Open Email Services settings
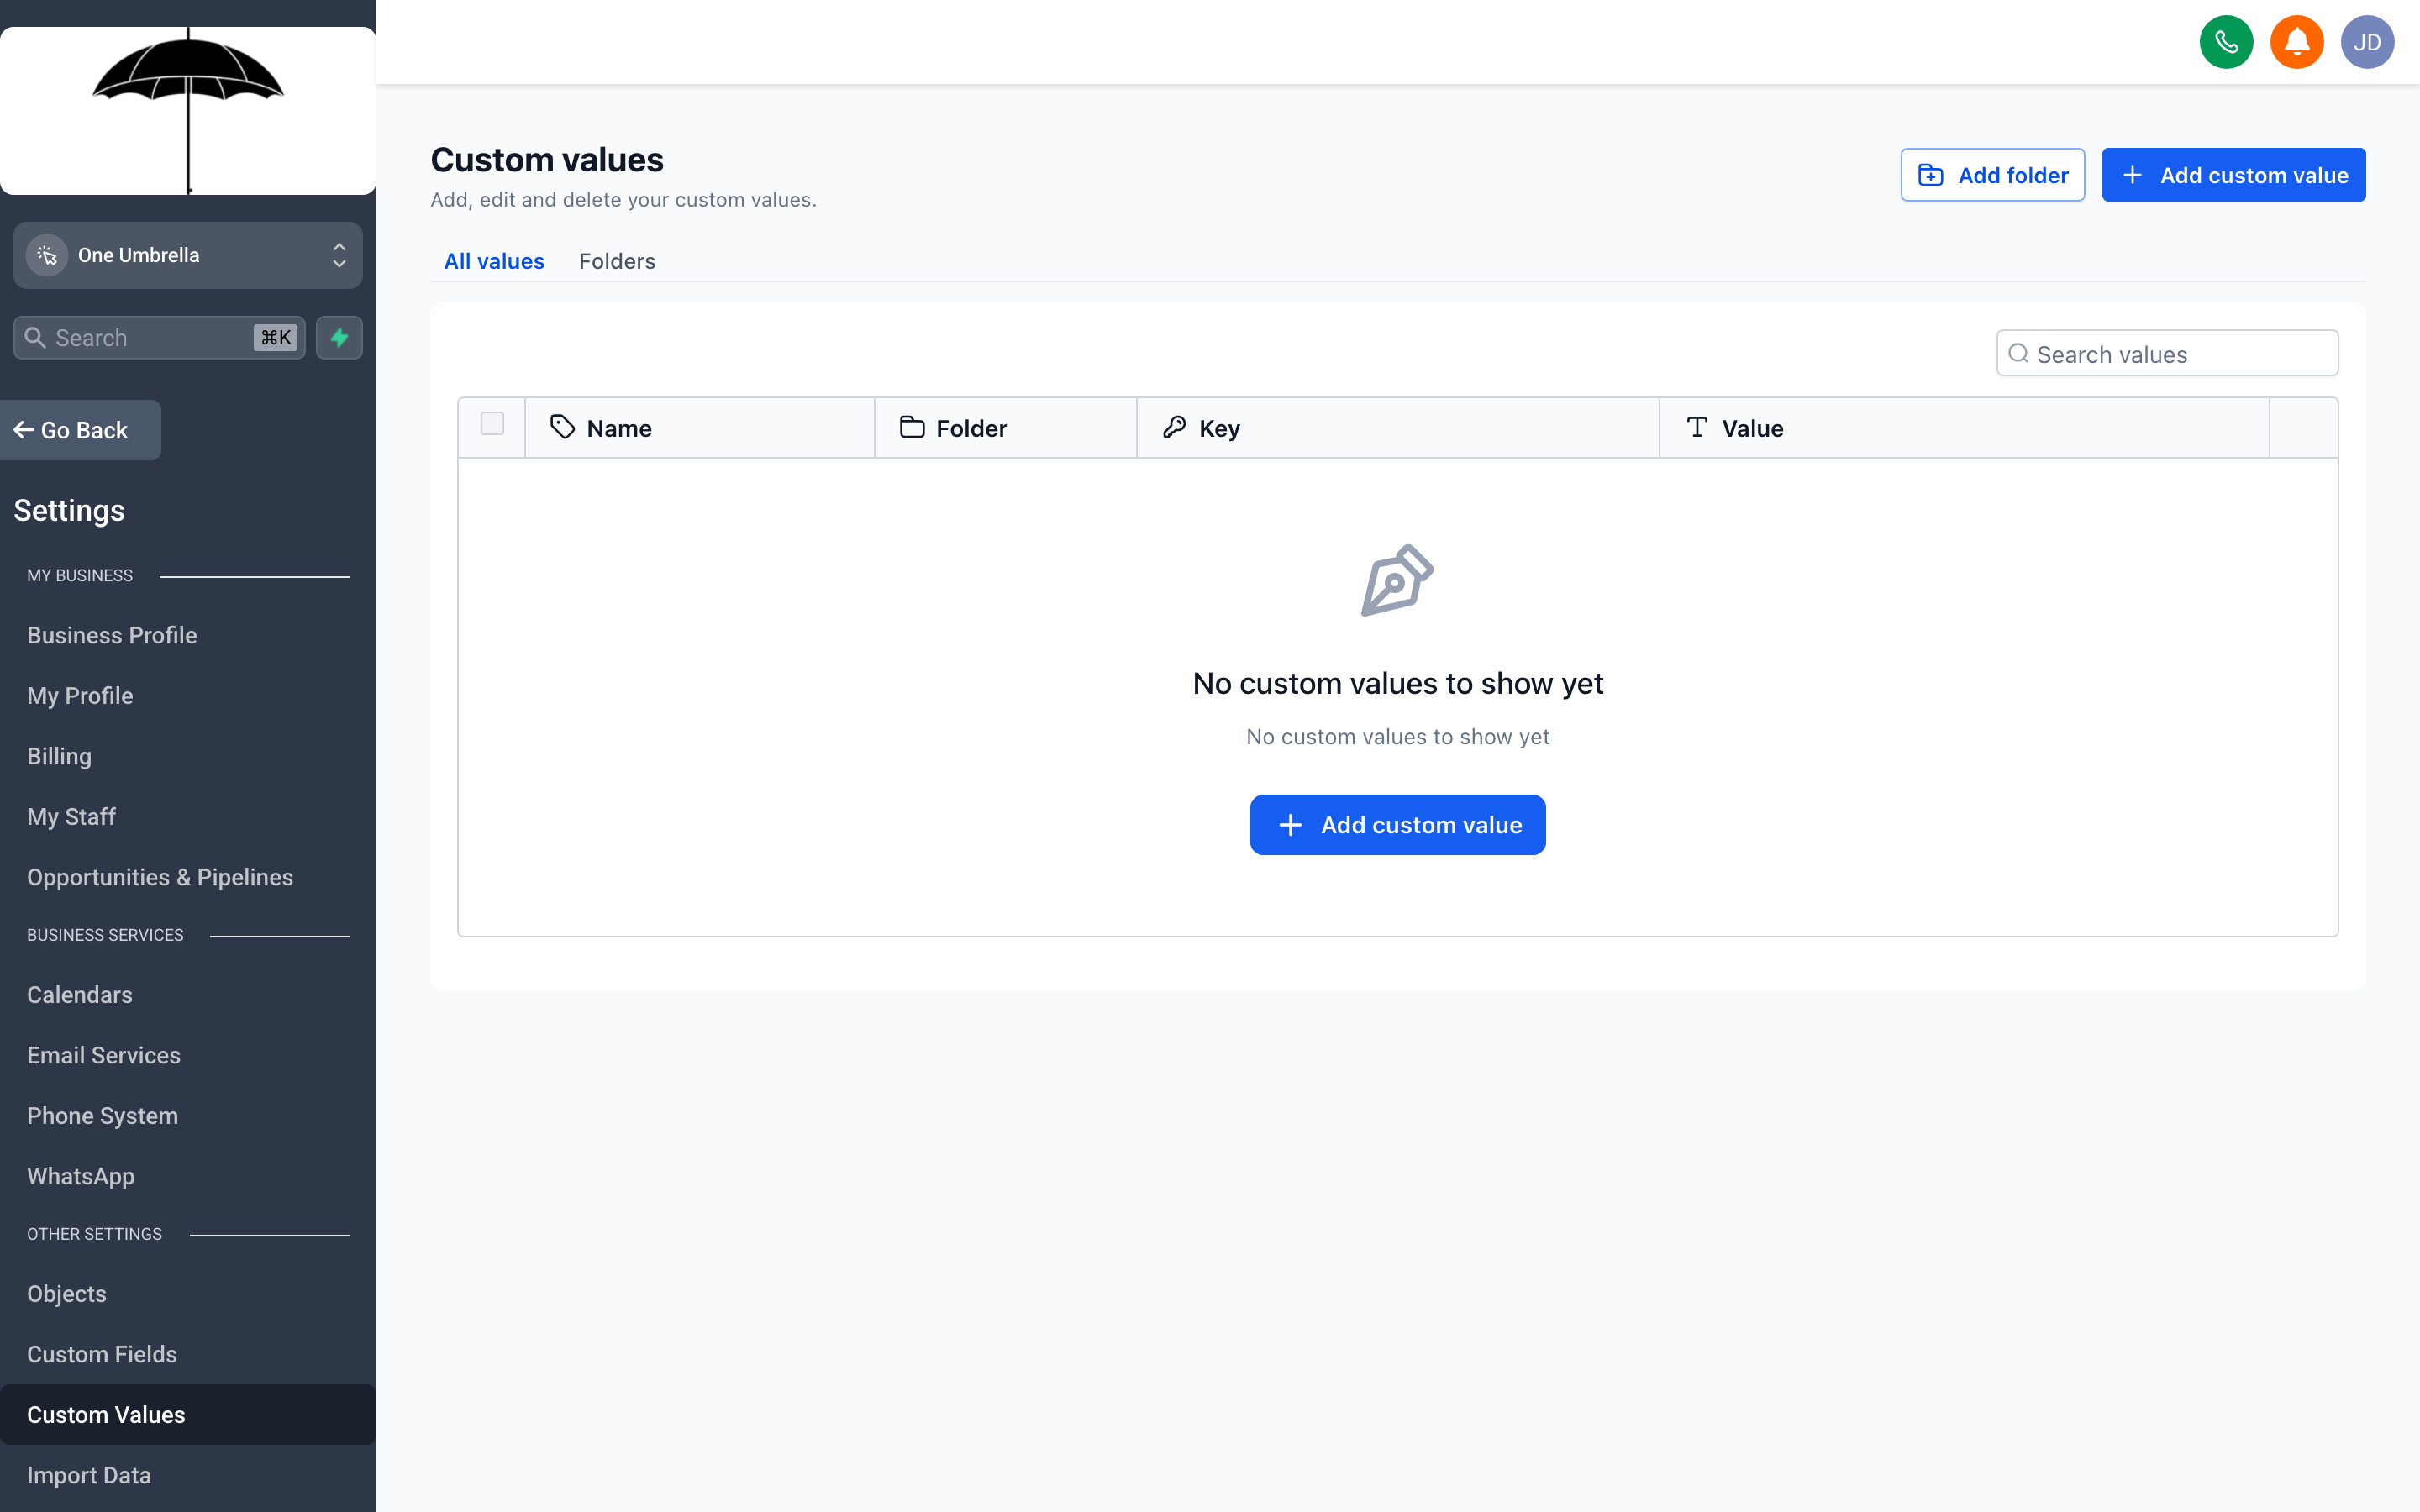This screenshot has width=2420, height=1512. tap(104, 1055)
